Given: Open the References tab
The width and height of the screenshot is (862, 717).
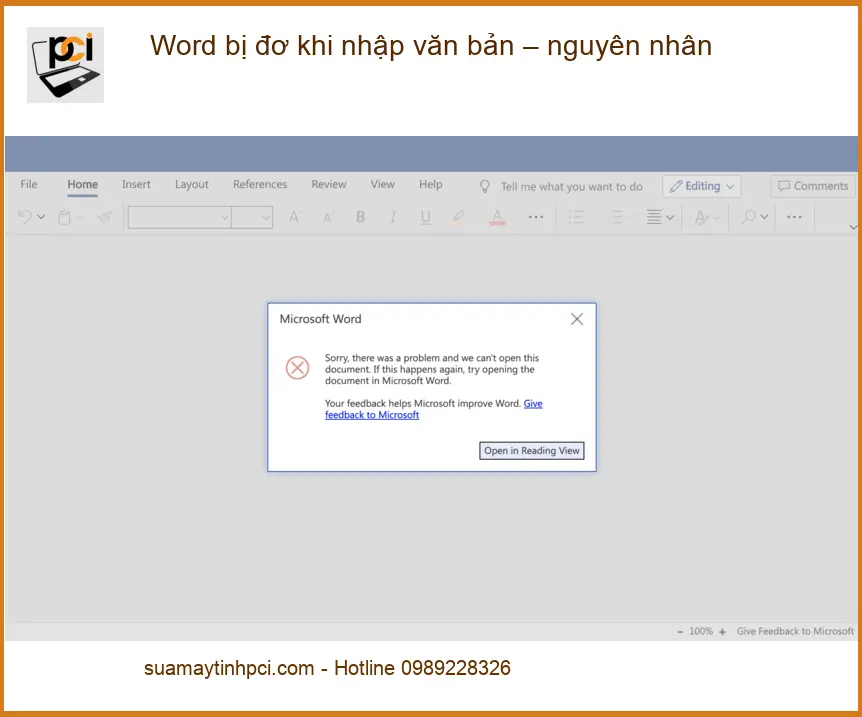Looking at the screenshot, I should 259,184.
